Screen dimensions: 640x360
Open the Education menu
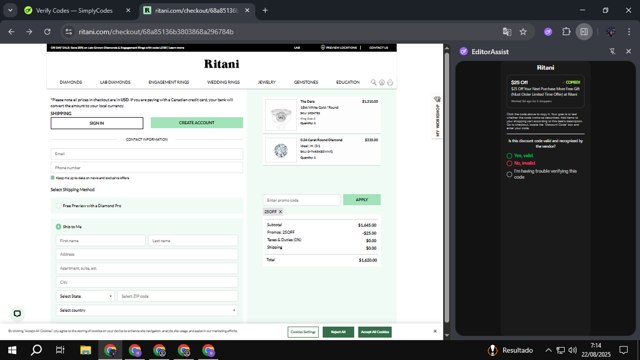coord(348,82)
